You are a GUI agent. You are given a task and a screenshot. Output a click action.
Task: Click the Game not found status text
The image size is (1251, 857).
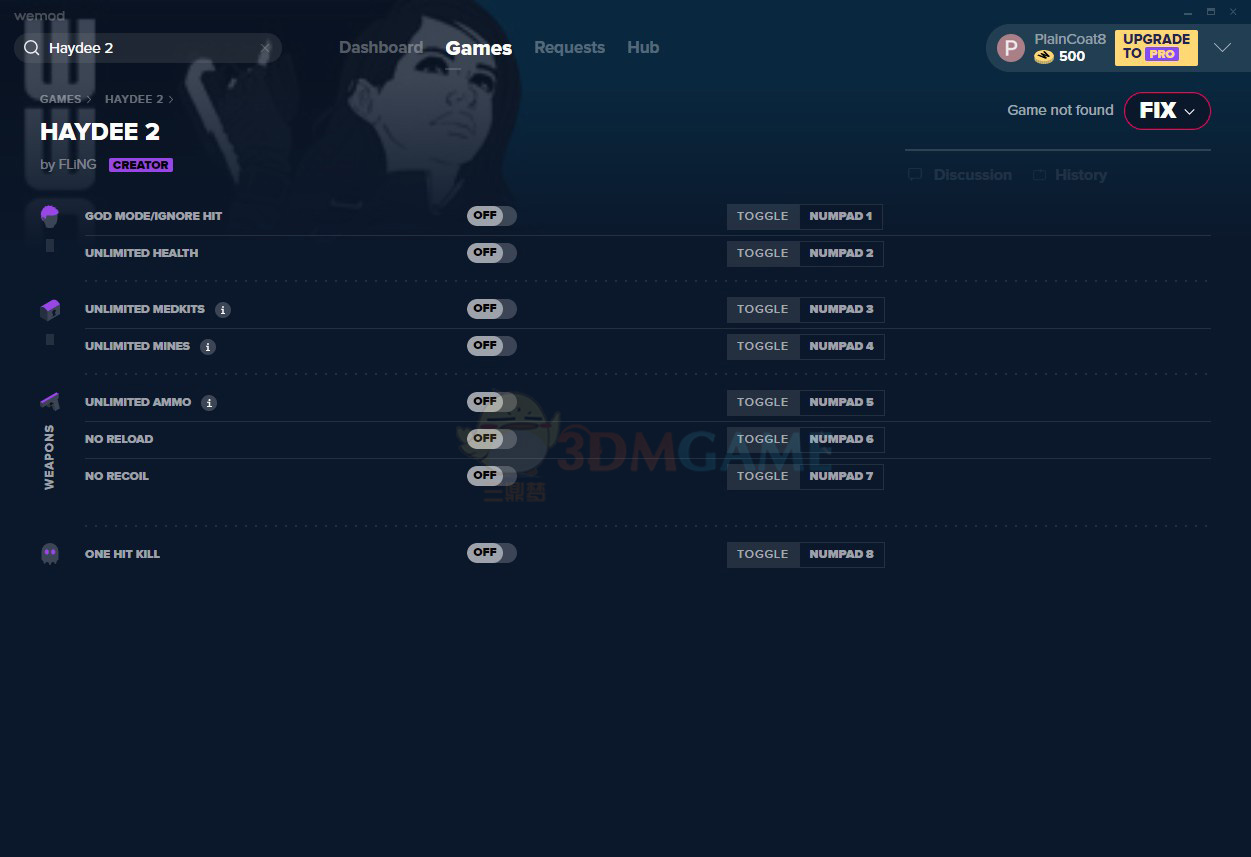tap(1060, 111)
